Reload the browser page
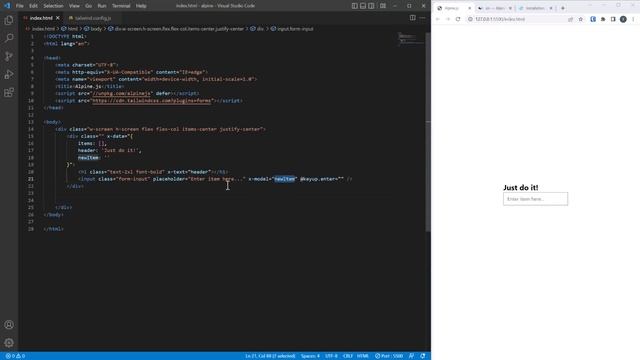 pos(458,19)
